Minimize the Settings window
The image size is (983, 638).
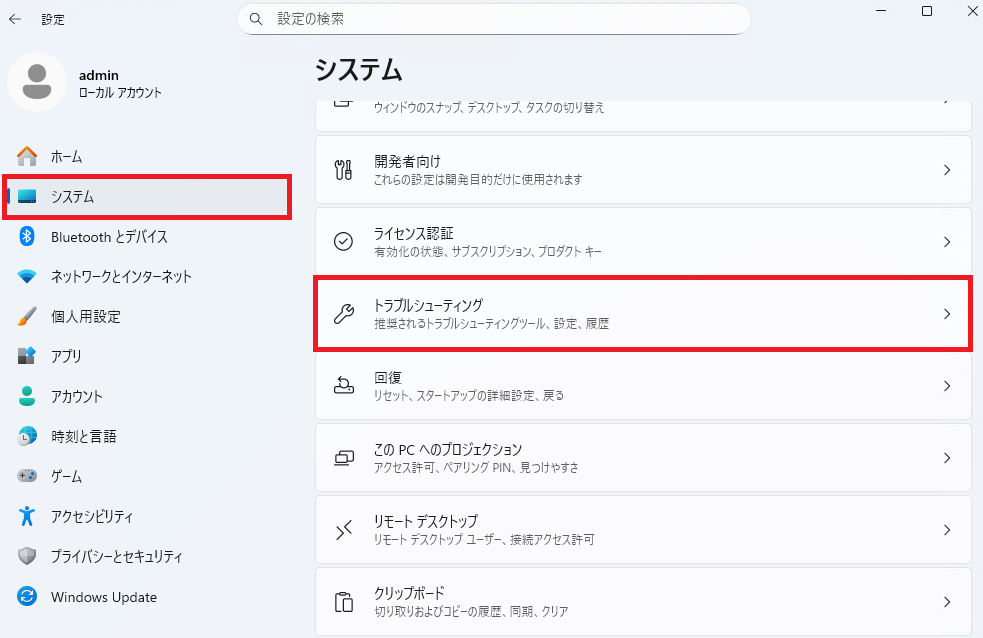(x=881, y=11)
